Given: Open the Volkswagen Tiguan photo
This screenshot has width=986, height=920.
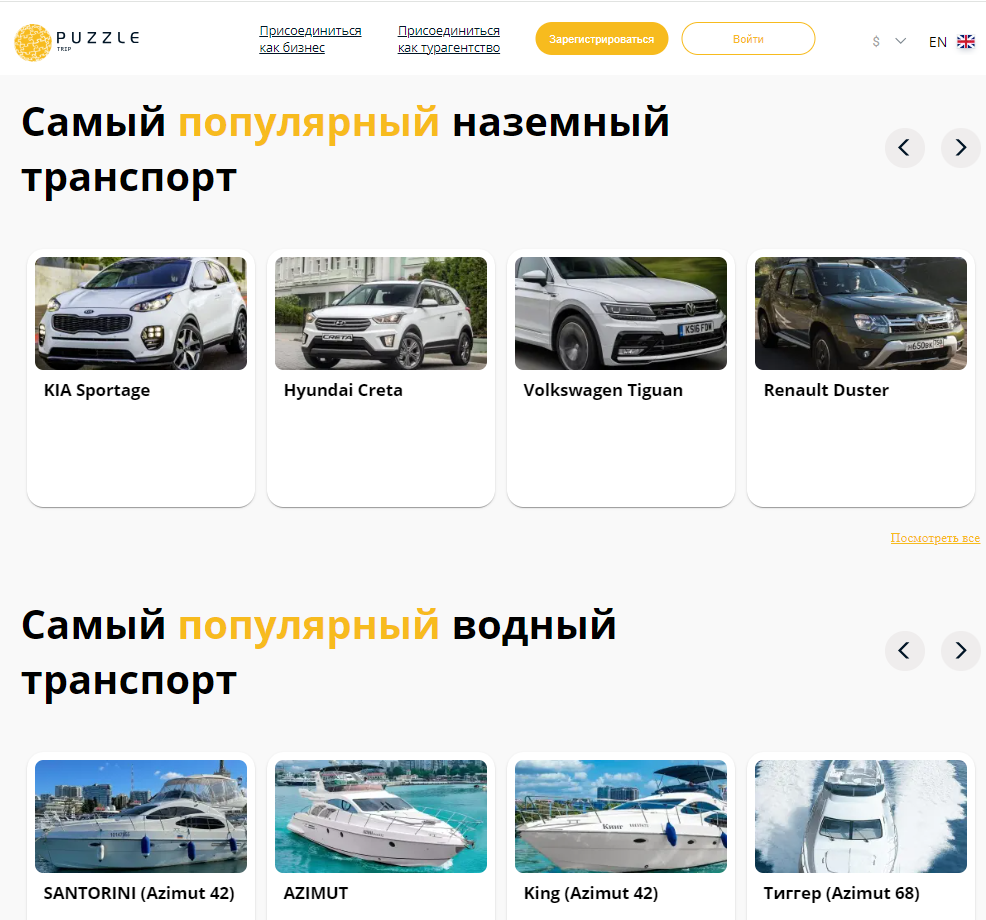Looking at the screenshot, I should (621, 313).
